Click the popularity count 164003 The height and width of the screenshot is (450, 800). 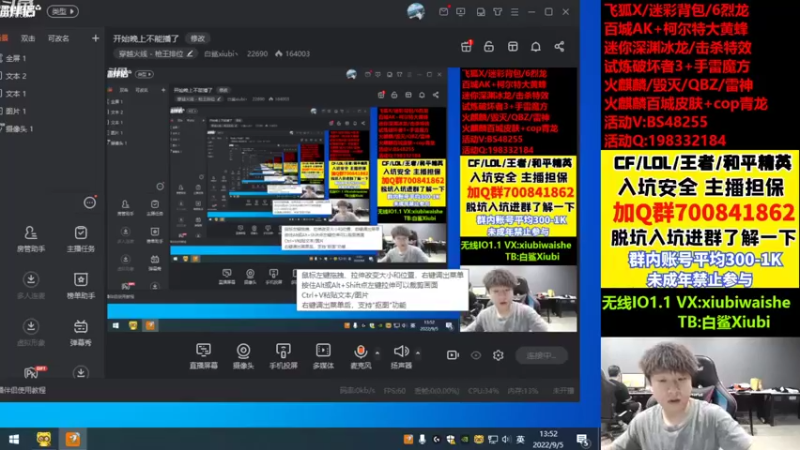(x=292, y=54)
